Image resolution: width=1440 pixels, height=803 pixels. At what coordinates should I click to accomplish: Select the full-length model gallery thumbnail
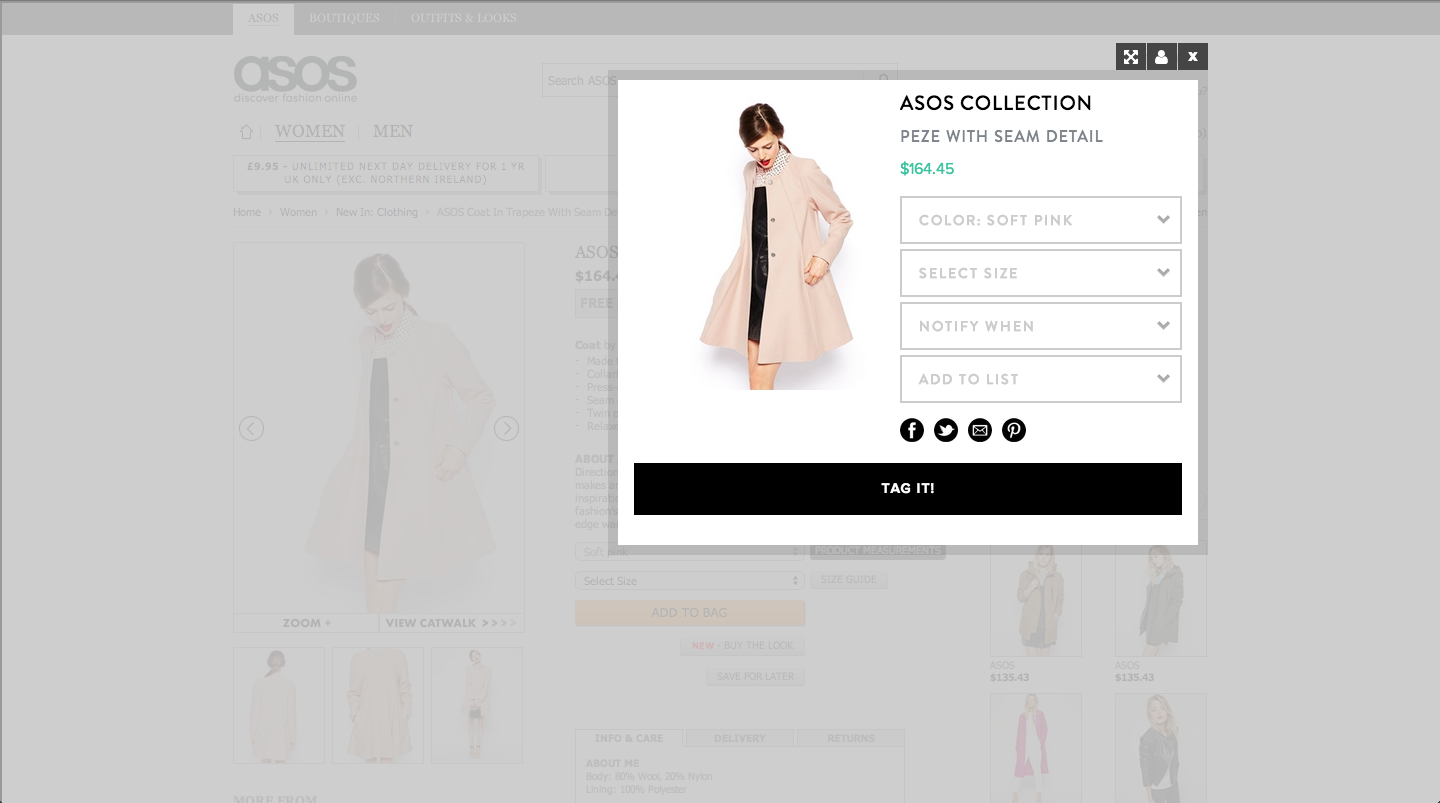pyautogui.click(x=477, y=705)
